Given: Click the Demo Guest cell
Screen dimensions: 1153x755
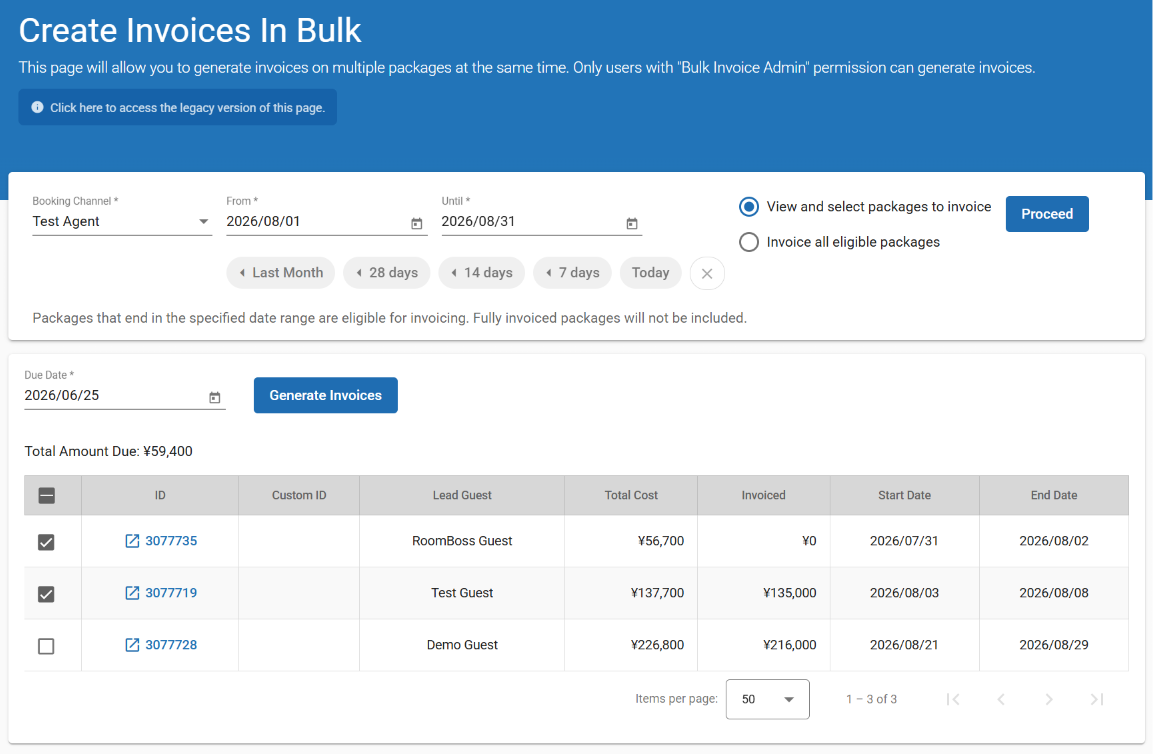Looking at the screenshot, I should [462, 645].
